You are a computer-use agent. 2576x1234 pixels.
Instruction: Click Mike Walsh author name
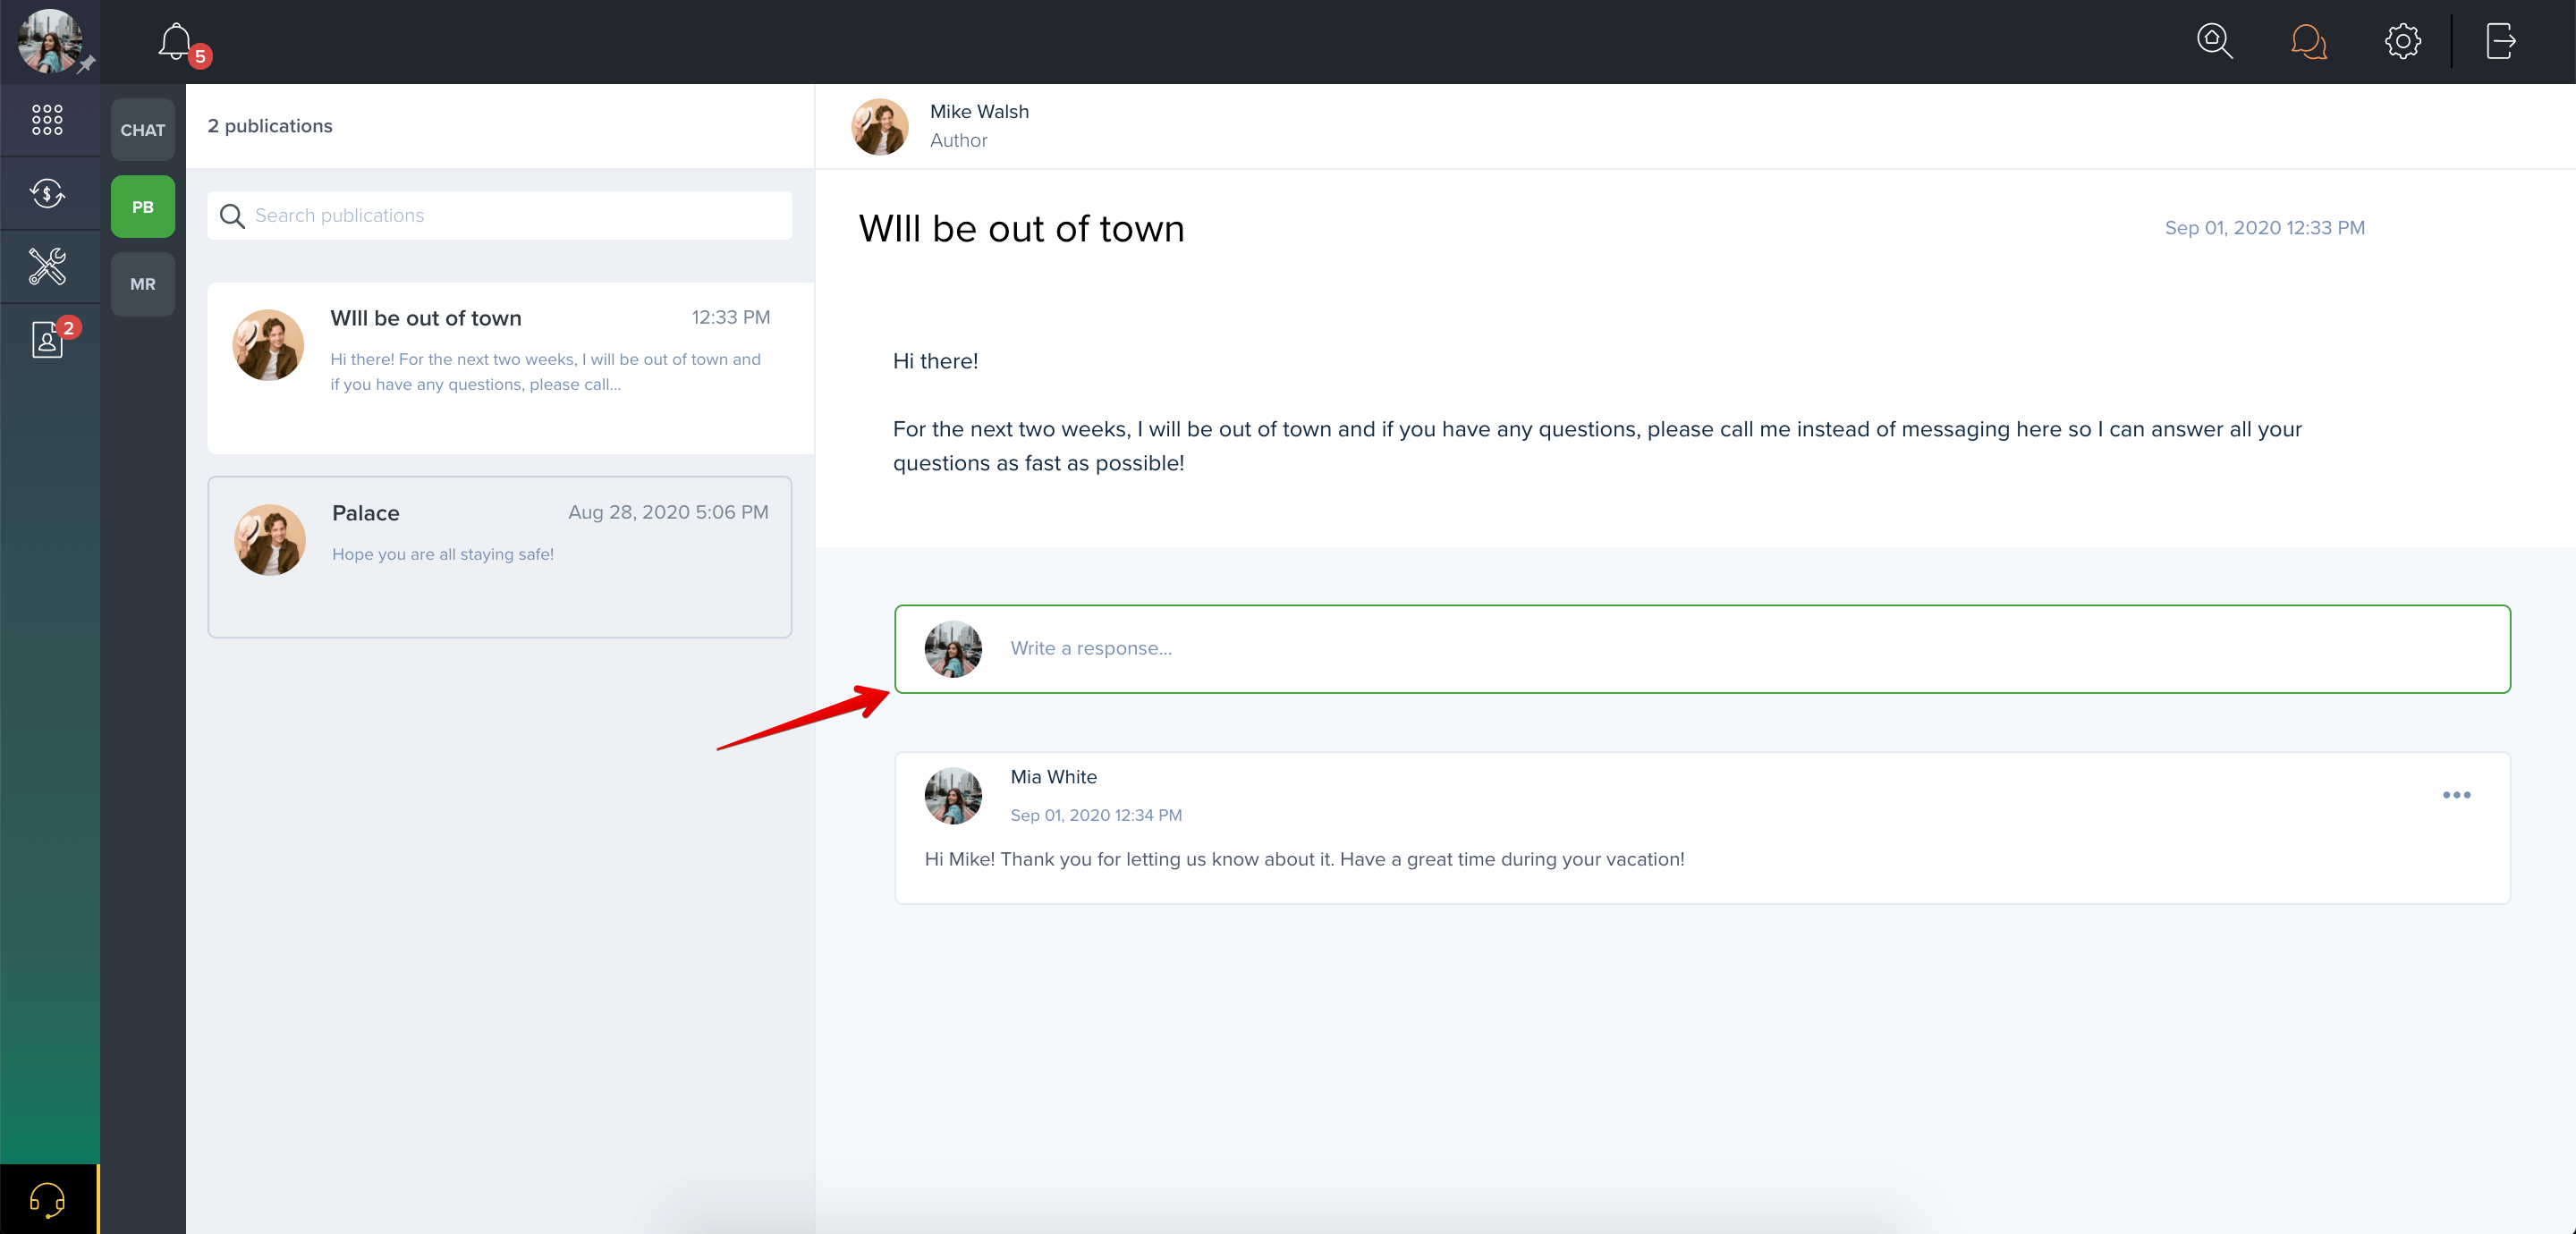tap(979, 112)
